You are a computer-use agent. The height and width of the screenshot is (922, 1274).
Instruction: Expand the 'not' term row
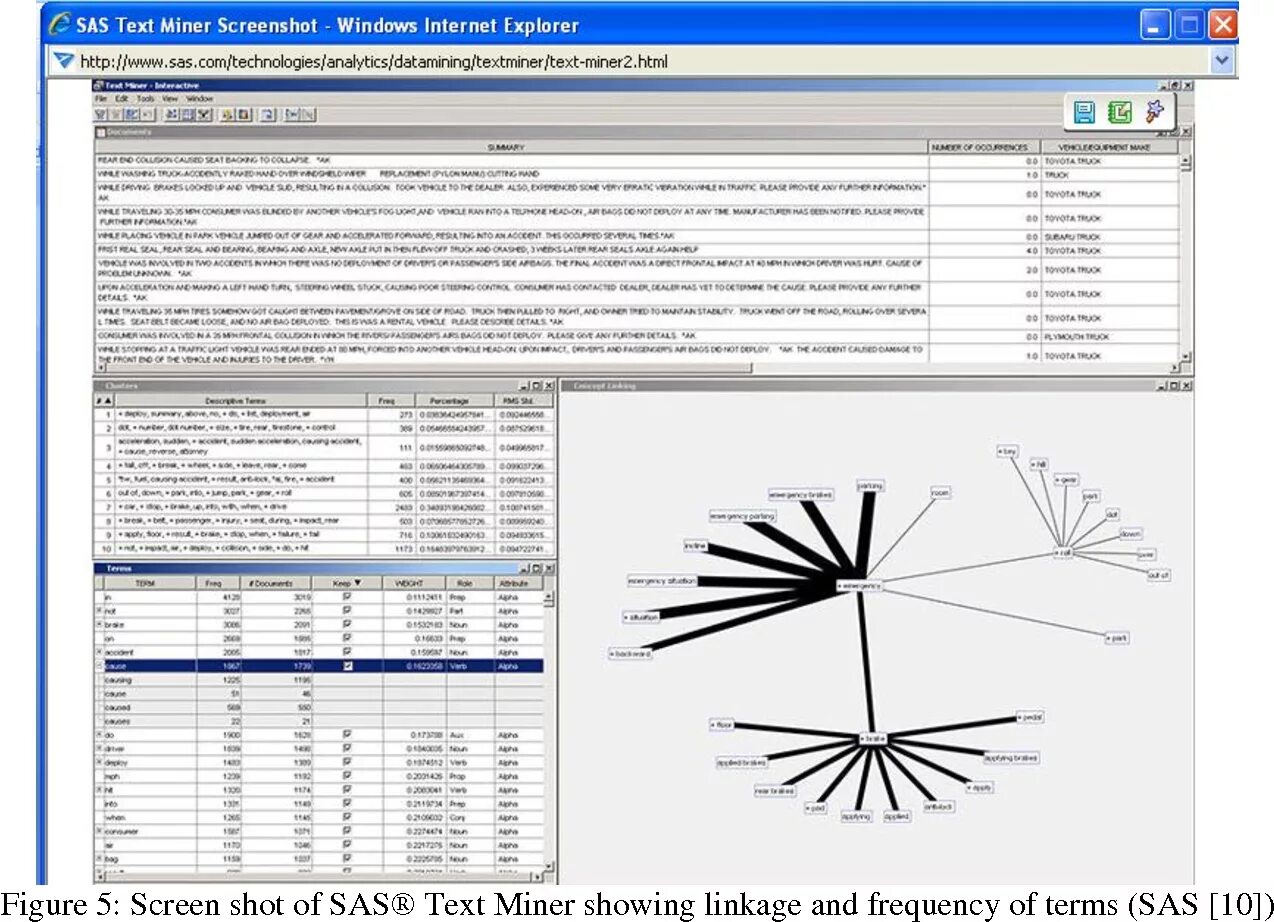coord(99,610)
